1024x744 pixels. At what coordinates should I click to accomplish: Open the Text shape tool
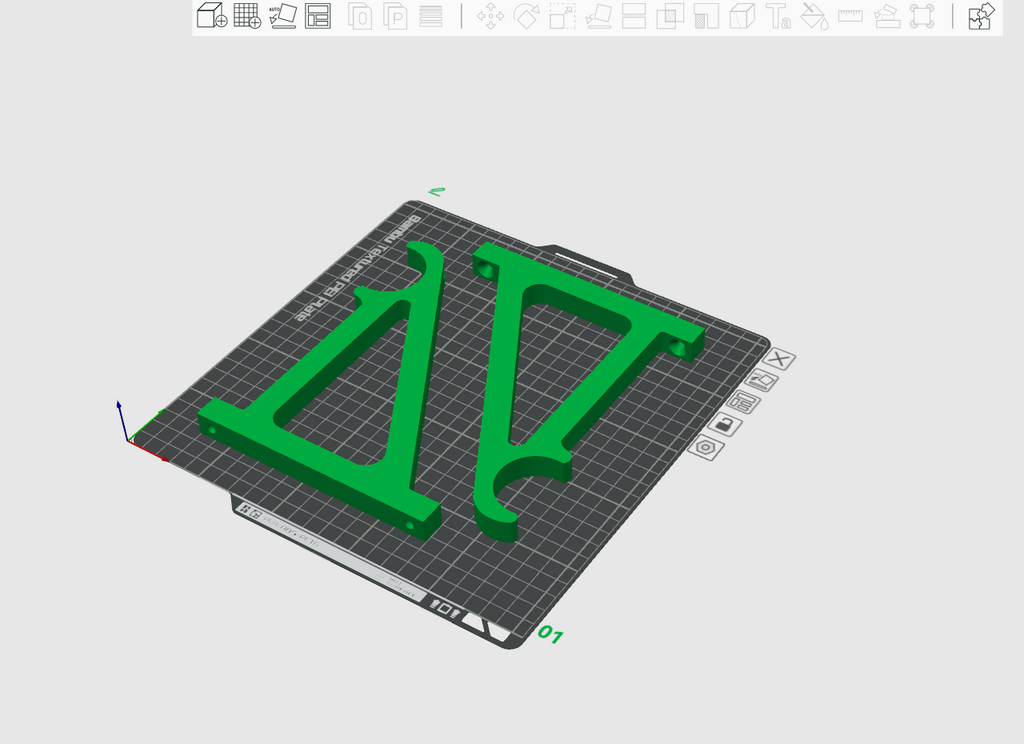(x=778, y=16)
